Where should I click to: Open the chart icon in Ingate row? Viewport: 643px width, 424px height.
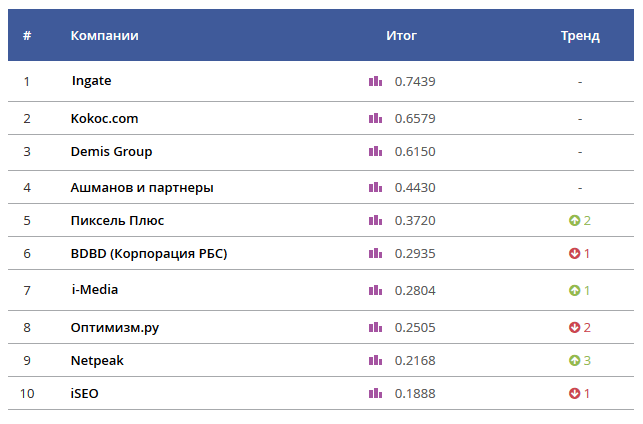(375, 81)
